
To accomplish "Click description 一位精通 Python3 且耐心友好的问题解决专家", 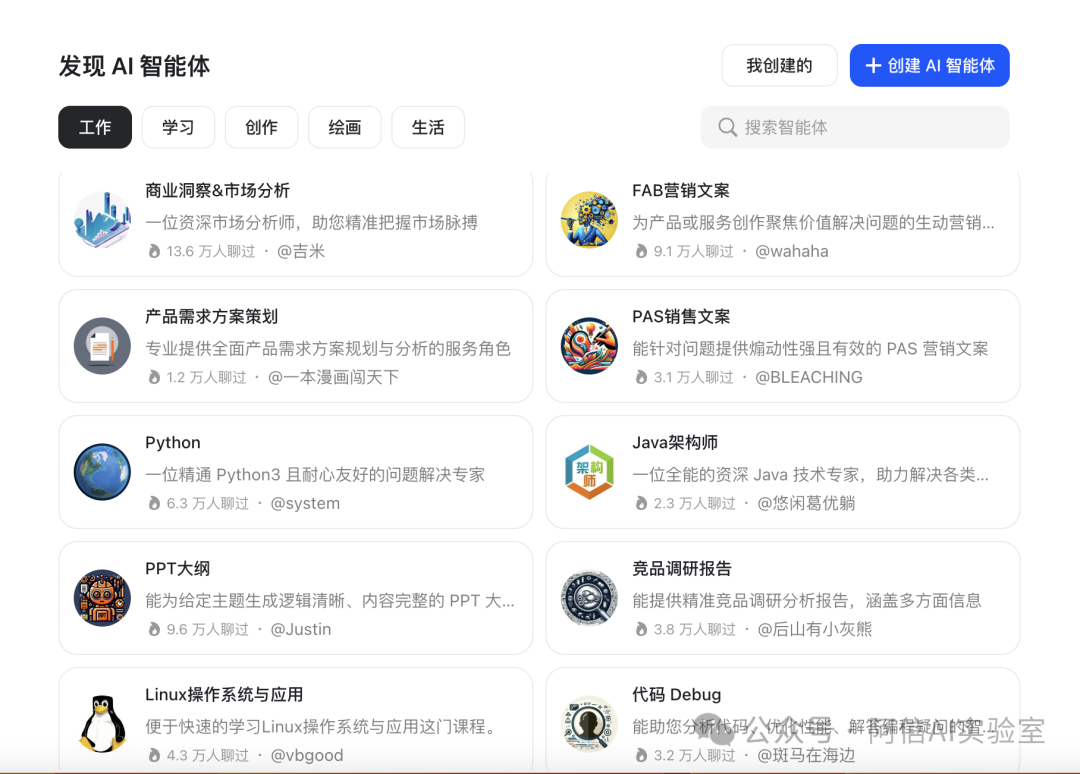I will 315,474.
